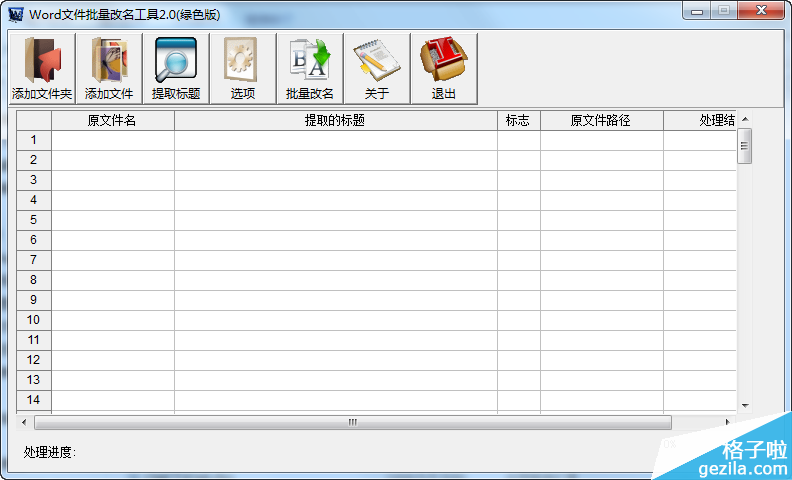This screenshot has height=480, width=792.
Task: Select row header 6
Action: pyautogui.click(x=34, y=240)
